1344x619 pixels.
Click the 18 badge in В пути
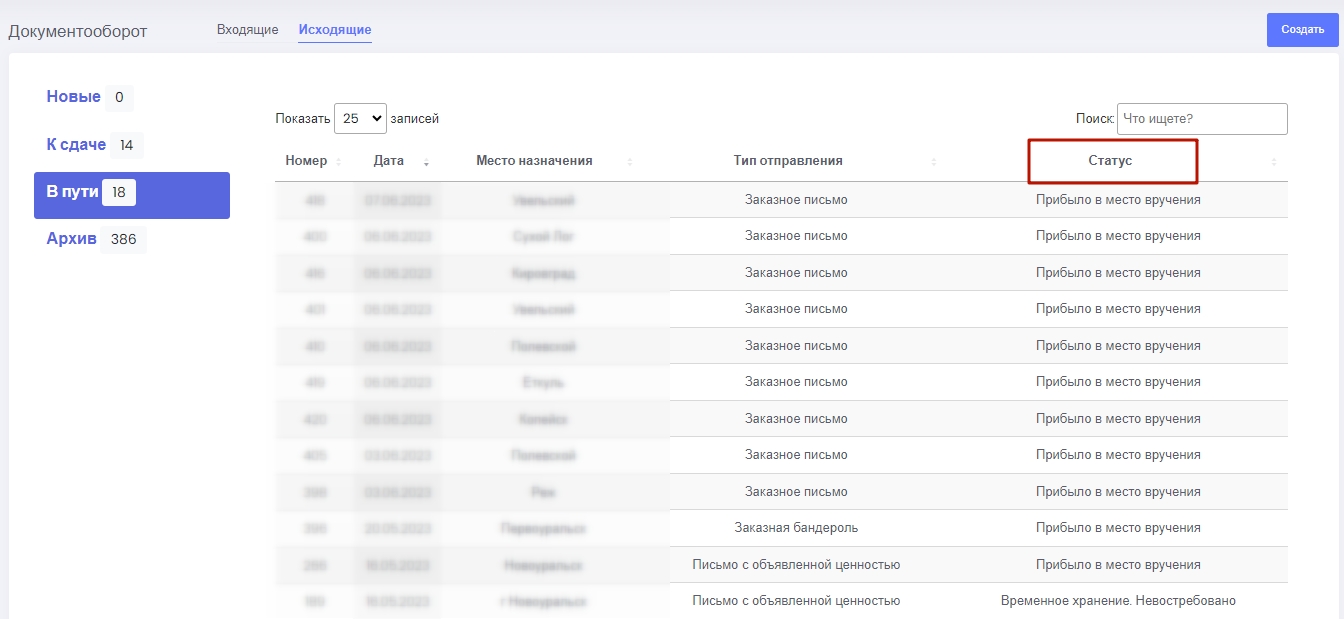click(119, 193)
